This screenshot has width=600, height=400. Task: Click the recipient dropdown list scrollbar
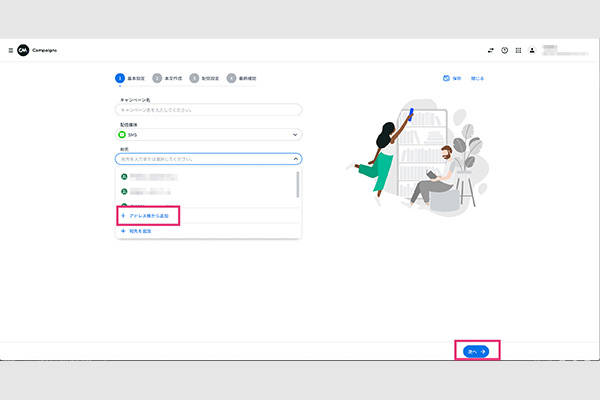[x=298, y=184]
